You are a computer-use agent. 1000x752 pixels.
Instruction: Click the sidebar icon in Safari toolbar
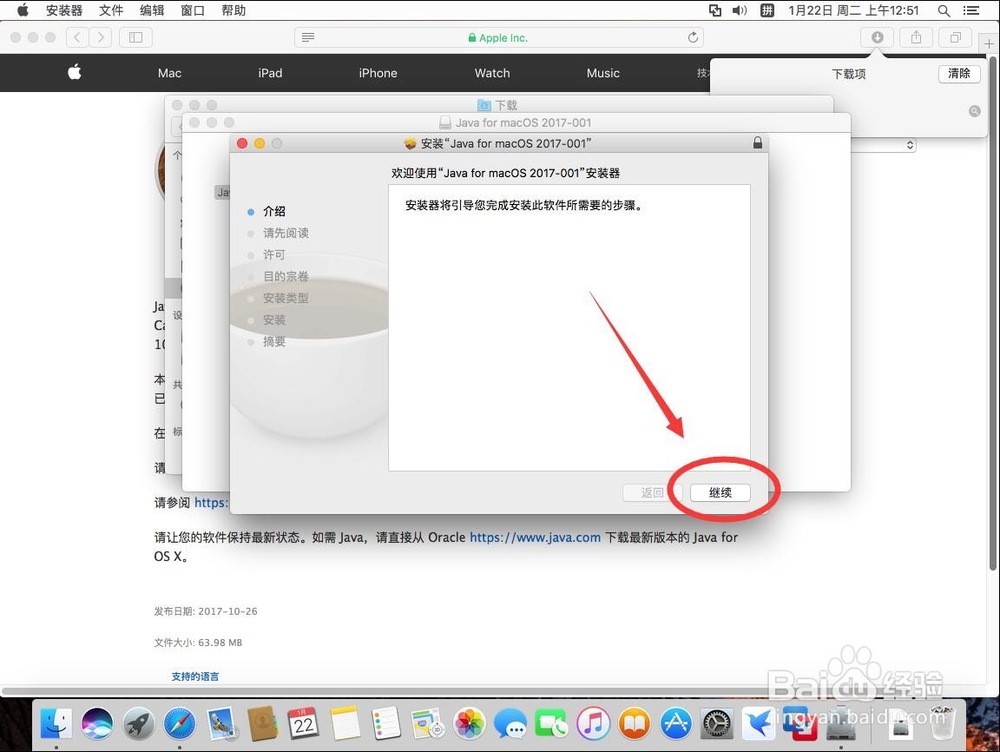[135, 37]
